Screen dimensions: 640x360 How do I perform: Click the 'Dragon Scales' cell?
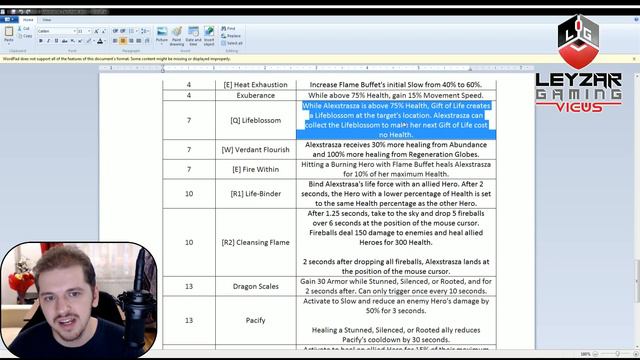point(256,287)
